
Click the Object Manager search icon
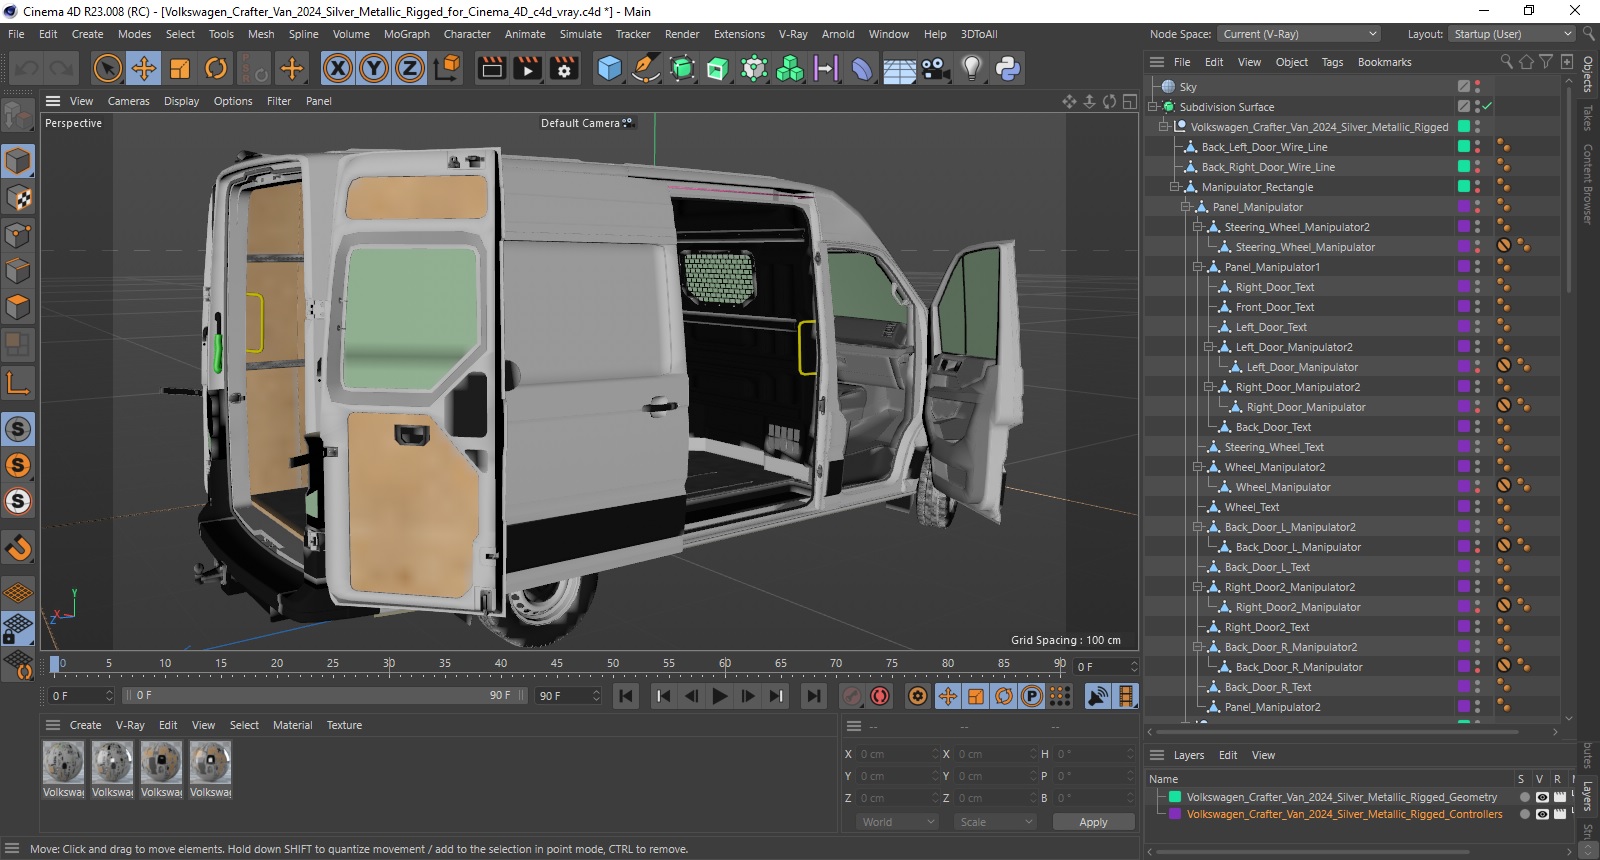pos(1506,62)
